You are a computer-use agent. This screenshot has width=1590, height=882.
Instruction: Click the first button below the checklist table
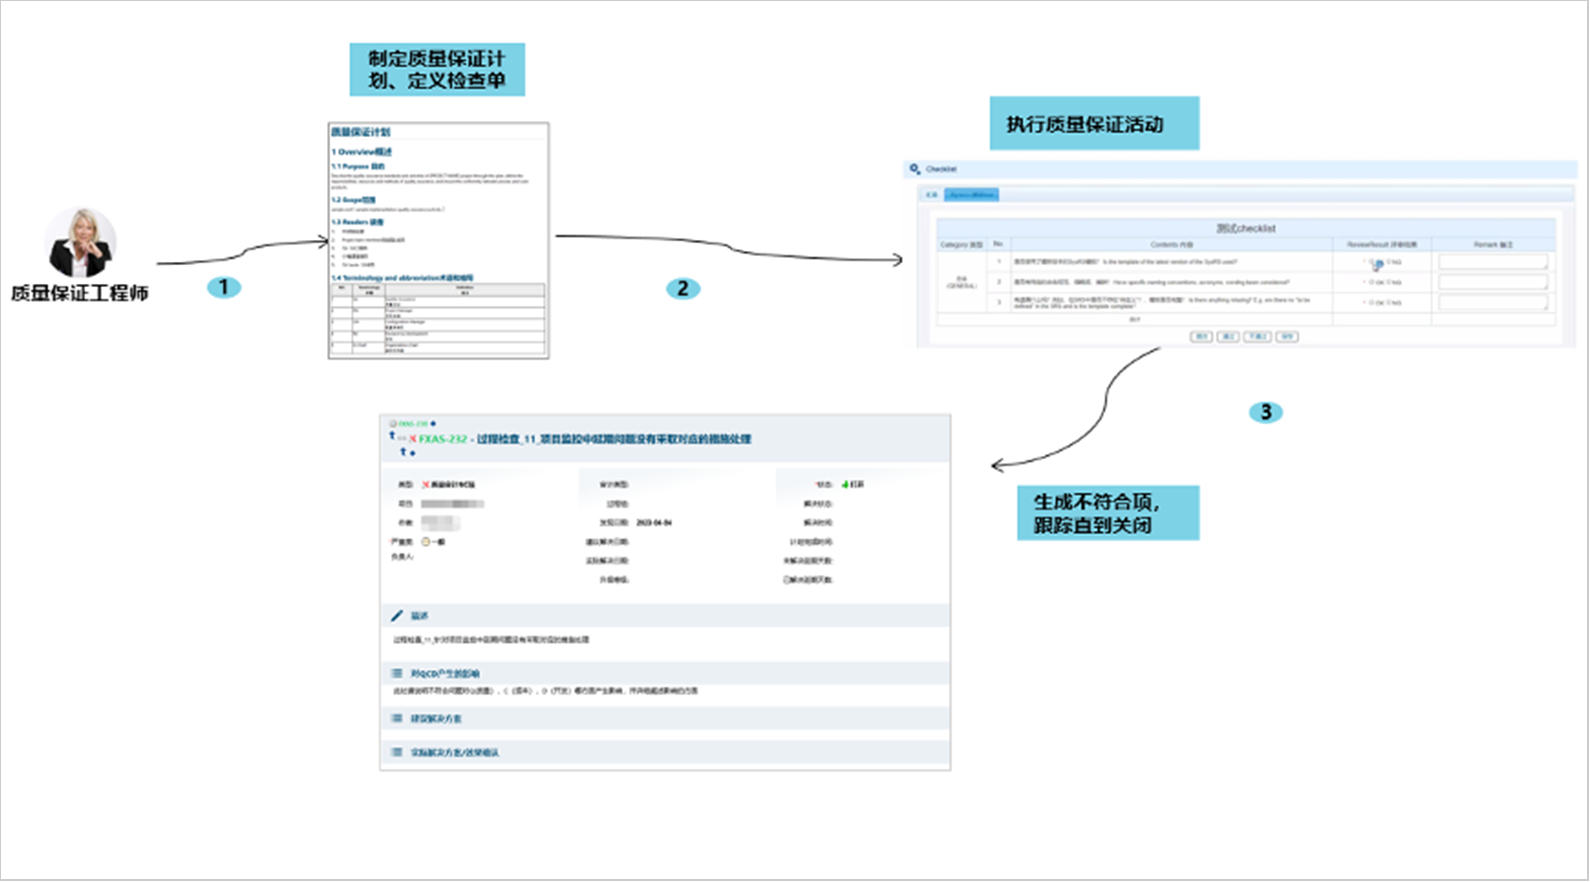tap(1200, 337)
